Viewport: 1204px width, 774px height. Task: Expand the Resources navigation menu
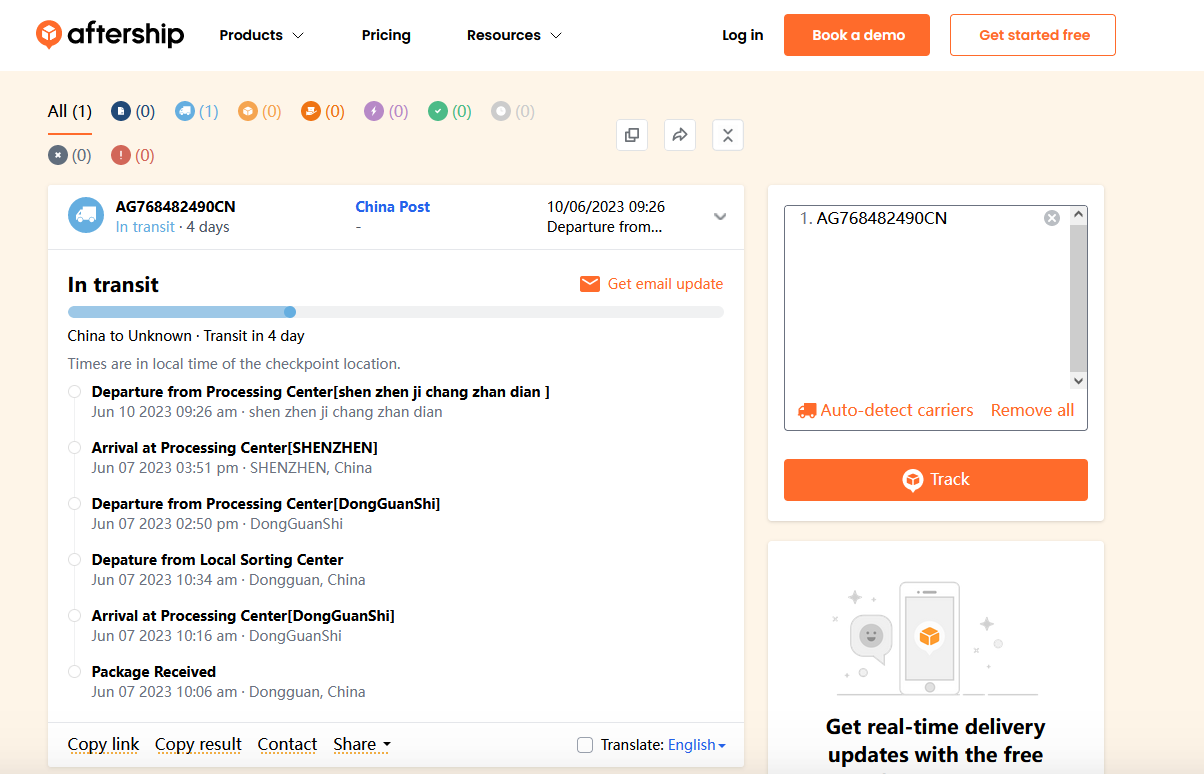pyautogui.click(x=514, y=35)
